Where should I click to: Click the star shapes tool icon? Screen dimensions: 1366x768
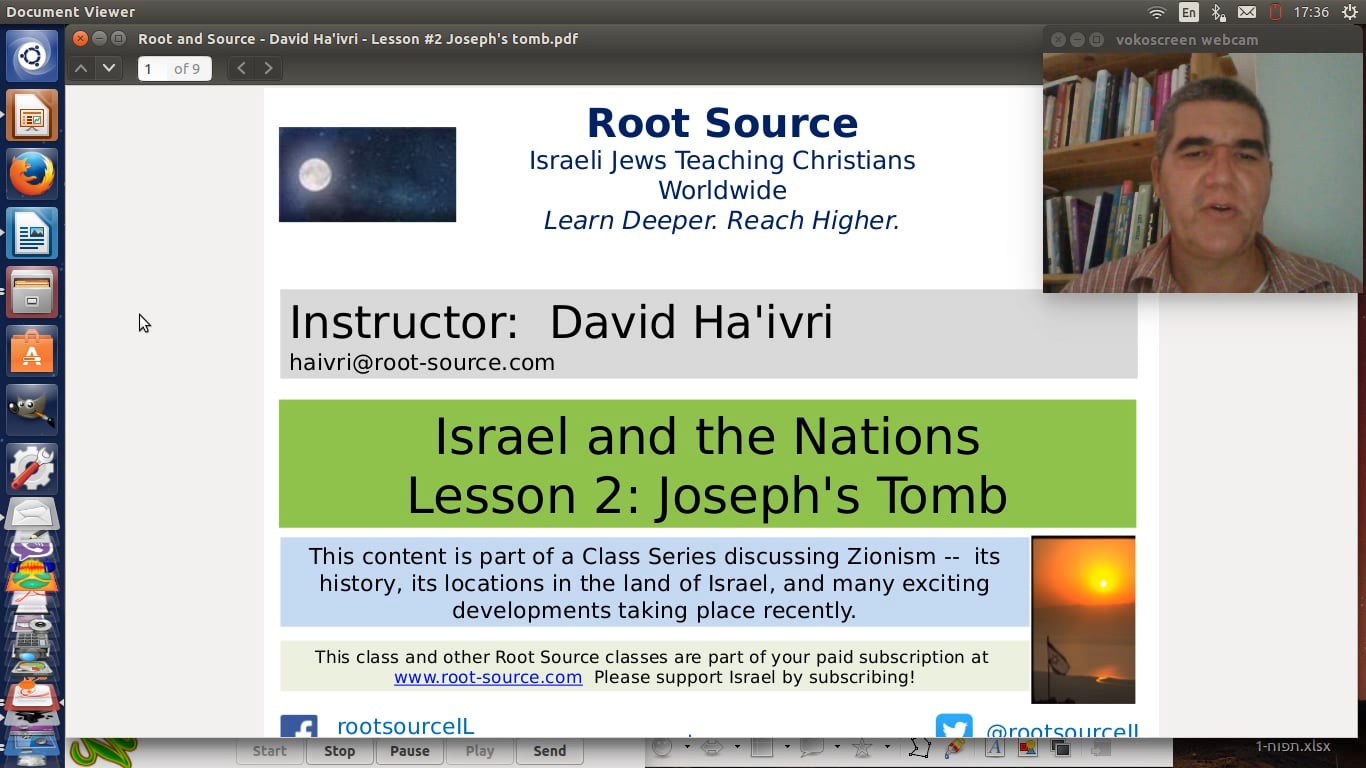862,747
